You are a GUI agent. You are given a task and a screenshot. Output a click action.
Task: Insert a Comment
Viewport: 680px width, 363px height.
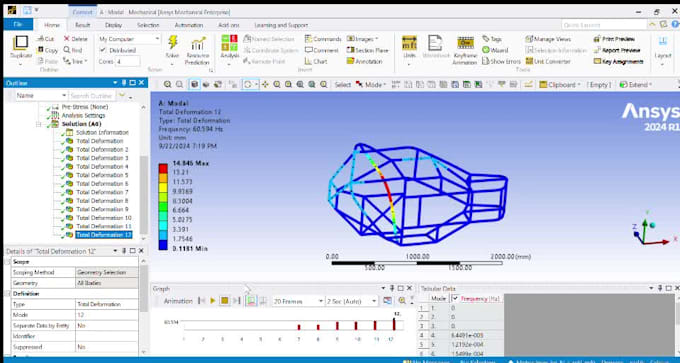click(321, 50)
